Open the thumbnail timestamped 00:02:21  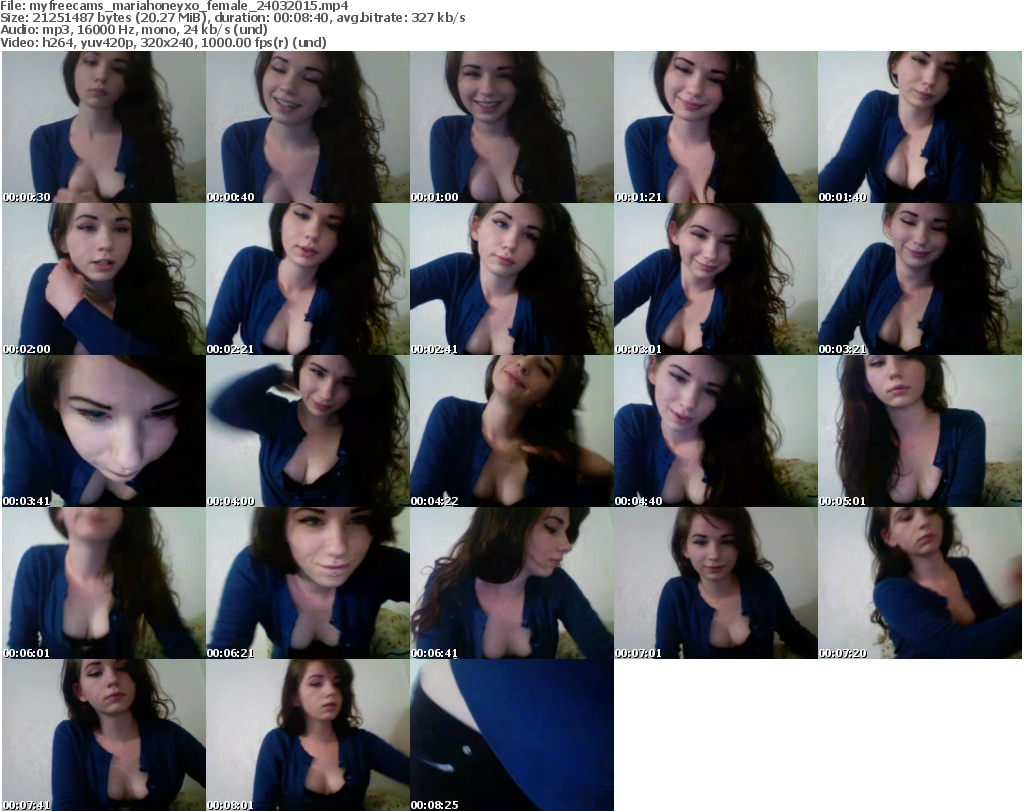tap(308, 279)
